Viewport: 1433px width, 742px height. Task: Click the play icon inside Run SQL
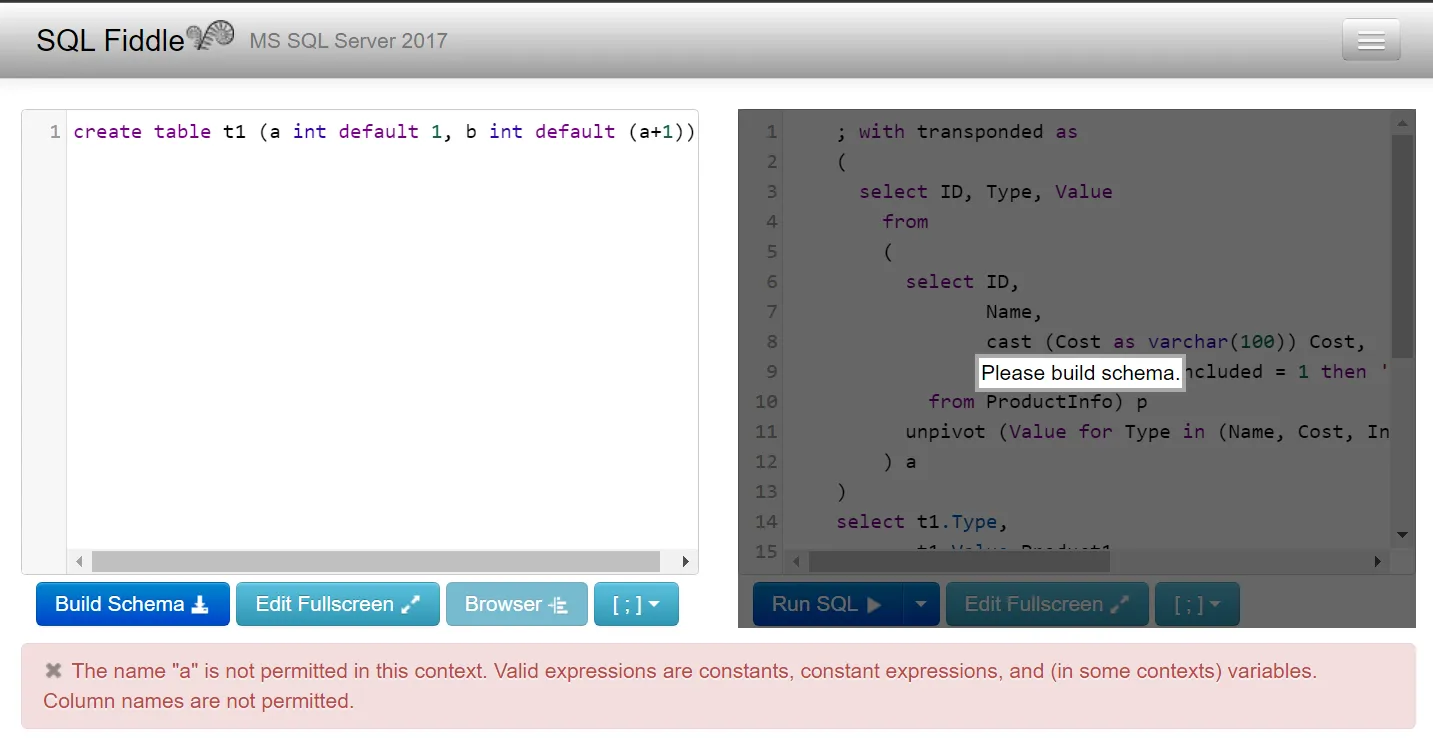(x=875, y=603)
